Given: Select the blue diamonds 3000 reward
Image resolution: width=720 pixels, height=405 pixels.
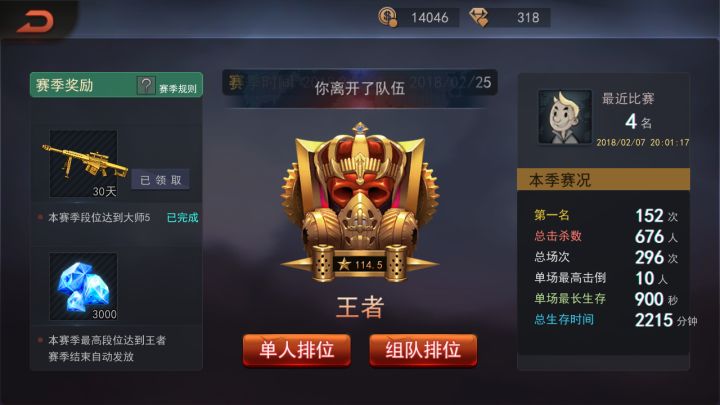Looking at the screenshot, I should pyautogui.click(x=84, y=286).
